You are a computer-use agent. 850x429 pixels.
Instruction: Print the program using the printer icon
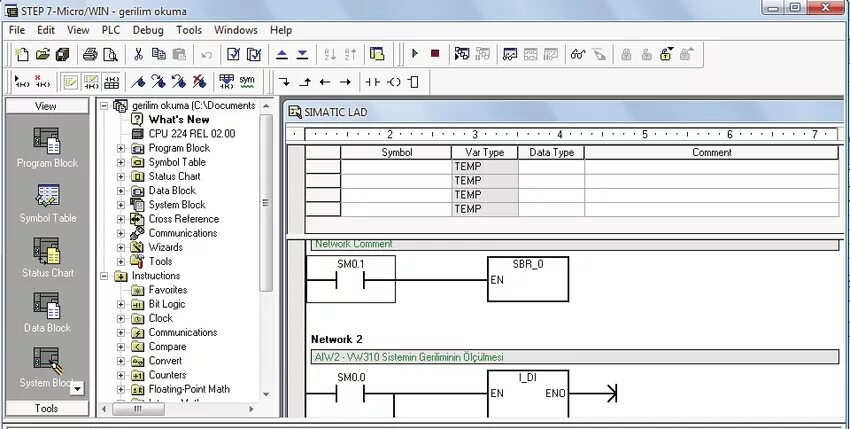click(90, 54)
